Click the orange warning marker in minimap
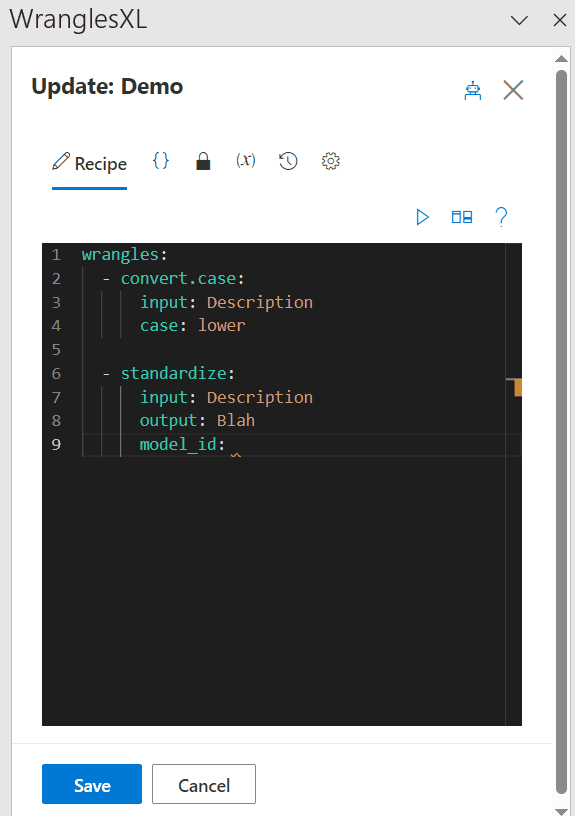The height and width of the screenshot is (816, 575). coord(518,388)
